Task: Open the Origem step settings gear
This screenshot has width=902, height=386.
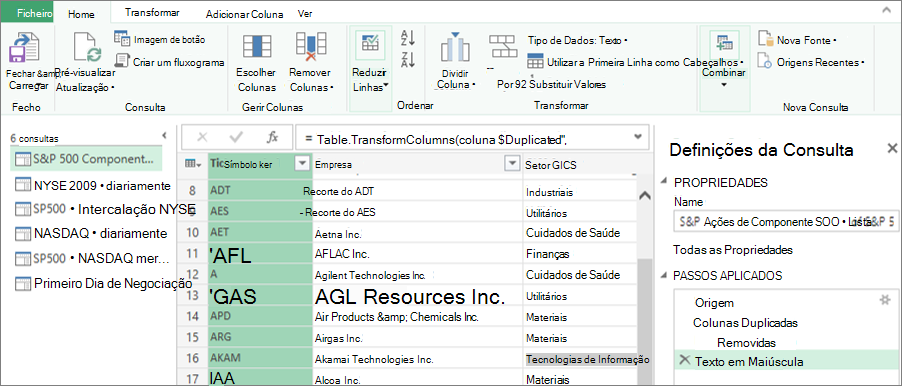Action: point(885,299)
